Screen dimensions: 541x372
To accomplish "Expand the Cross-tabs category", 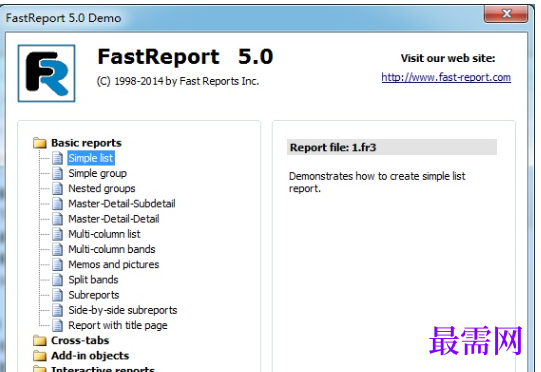I will pos(80,341).
